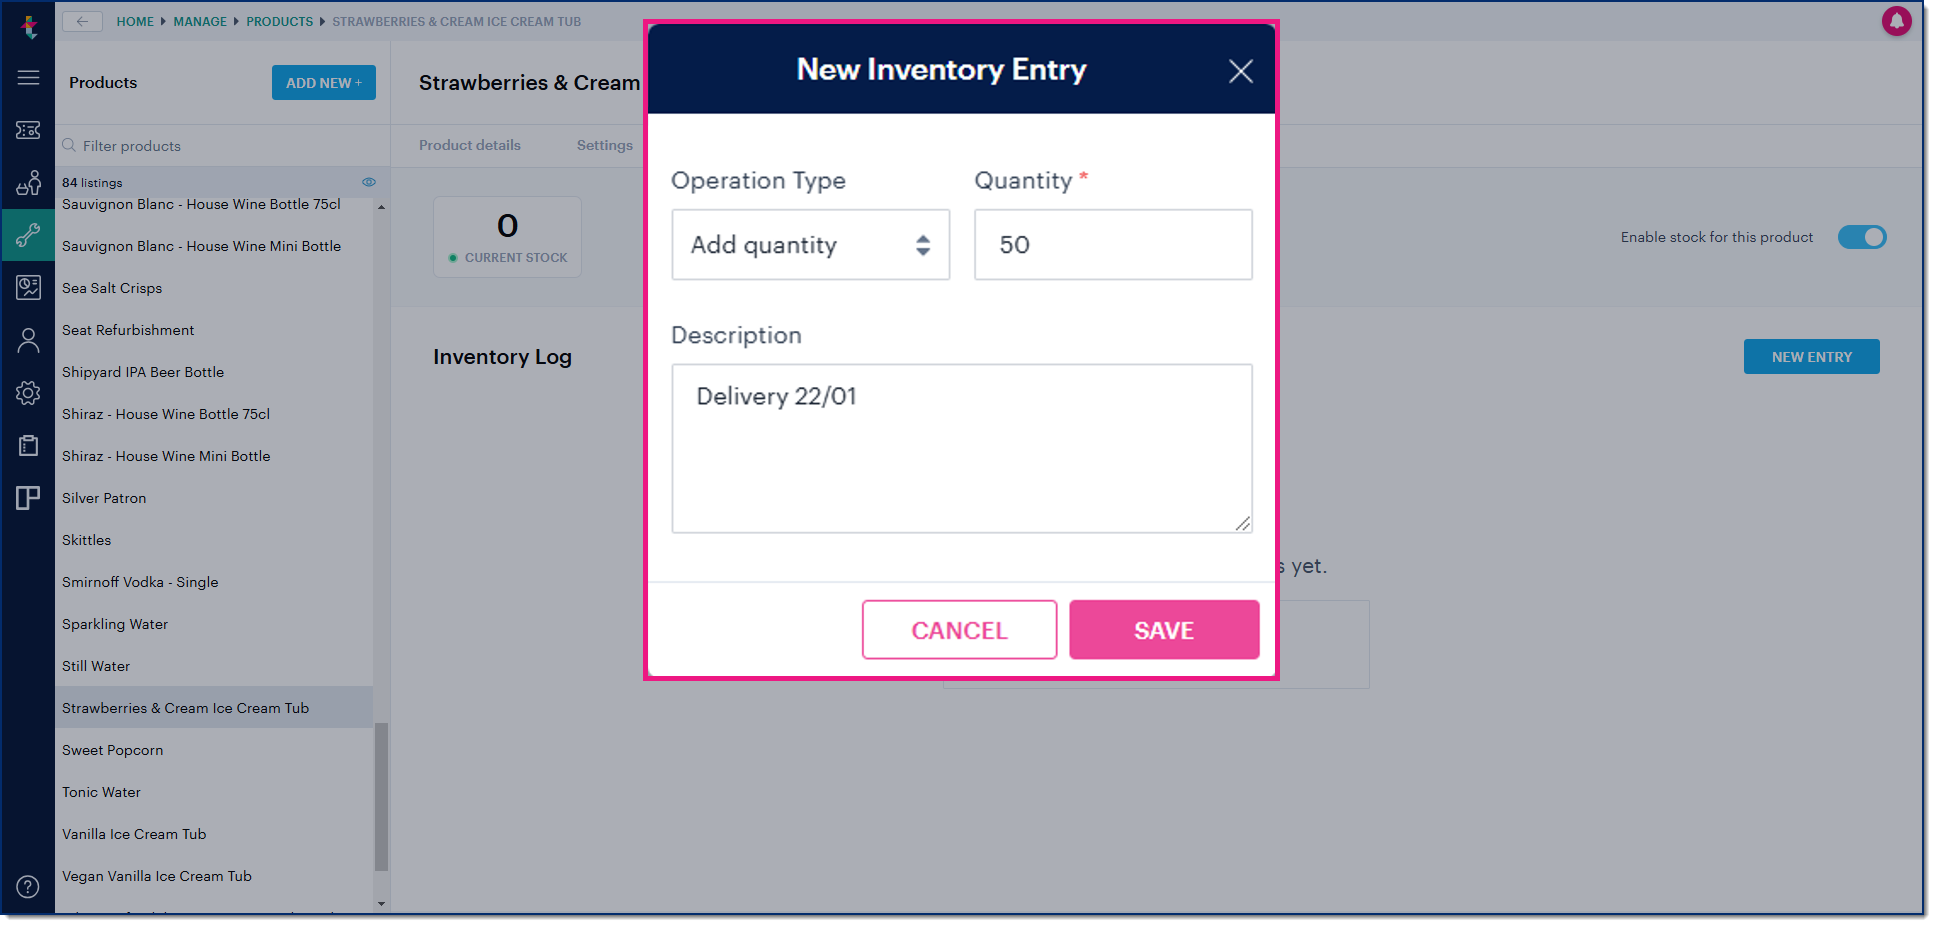Cancel the new inventory entry
The width and height of the screenshot is (1934, 925).
pos(959,630)
